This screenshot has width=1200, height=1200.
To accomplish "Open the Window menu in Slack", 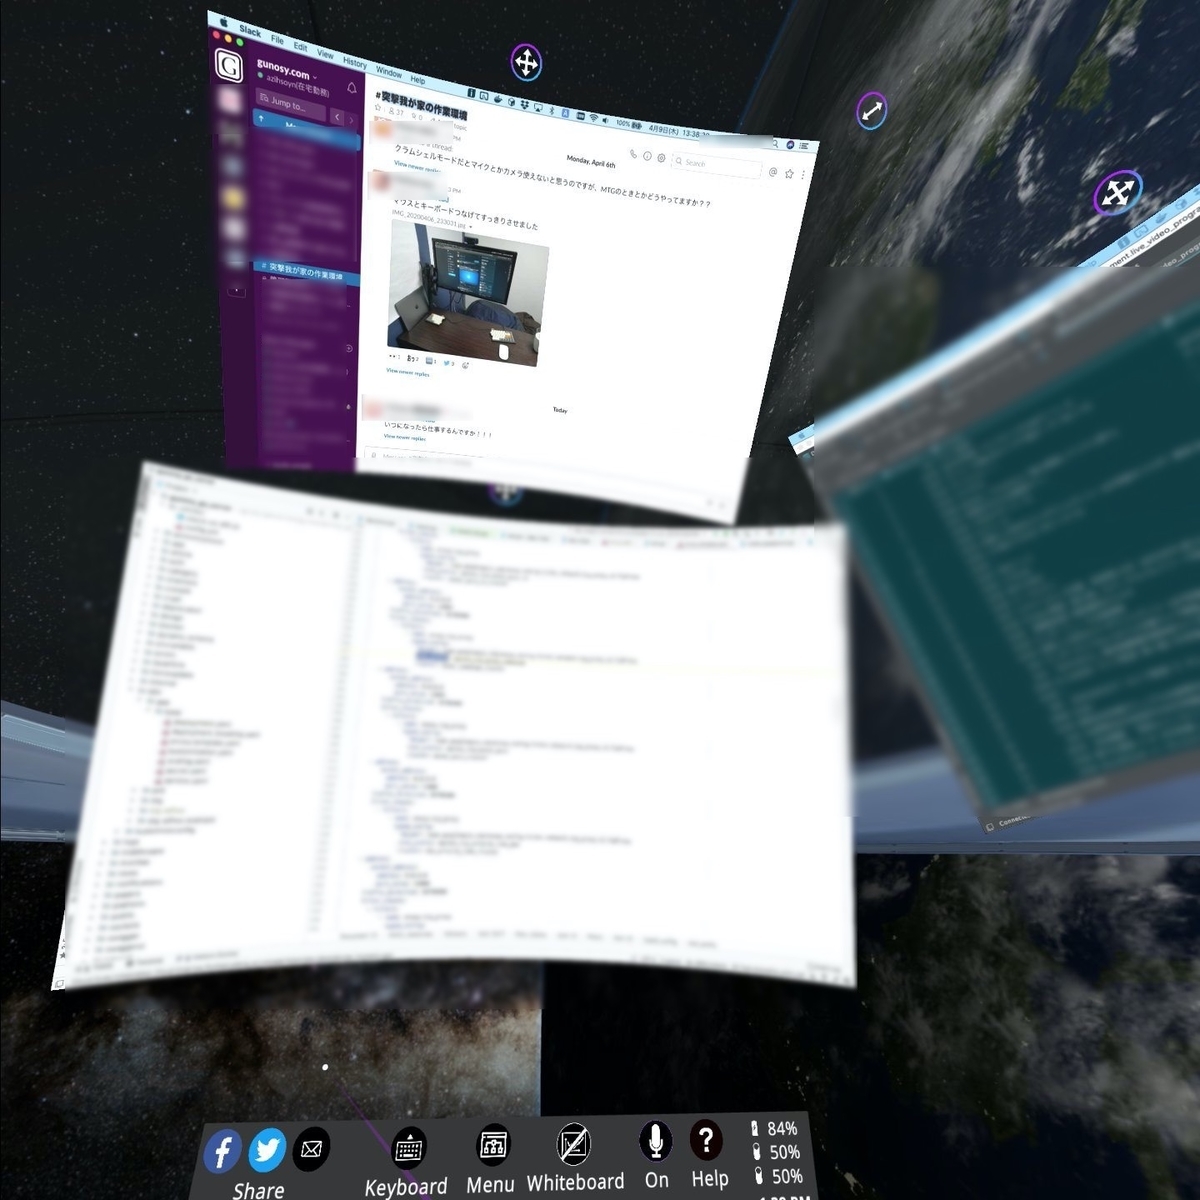I will coord(389,73).
